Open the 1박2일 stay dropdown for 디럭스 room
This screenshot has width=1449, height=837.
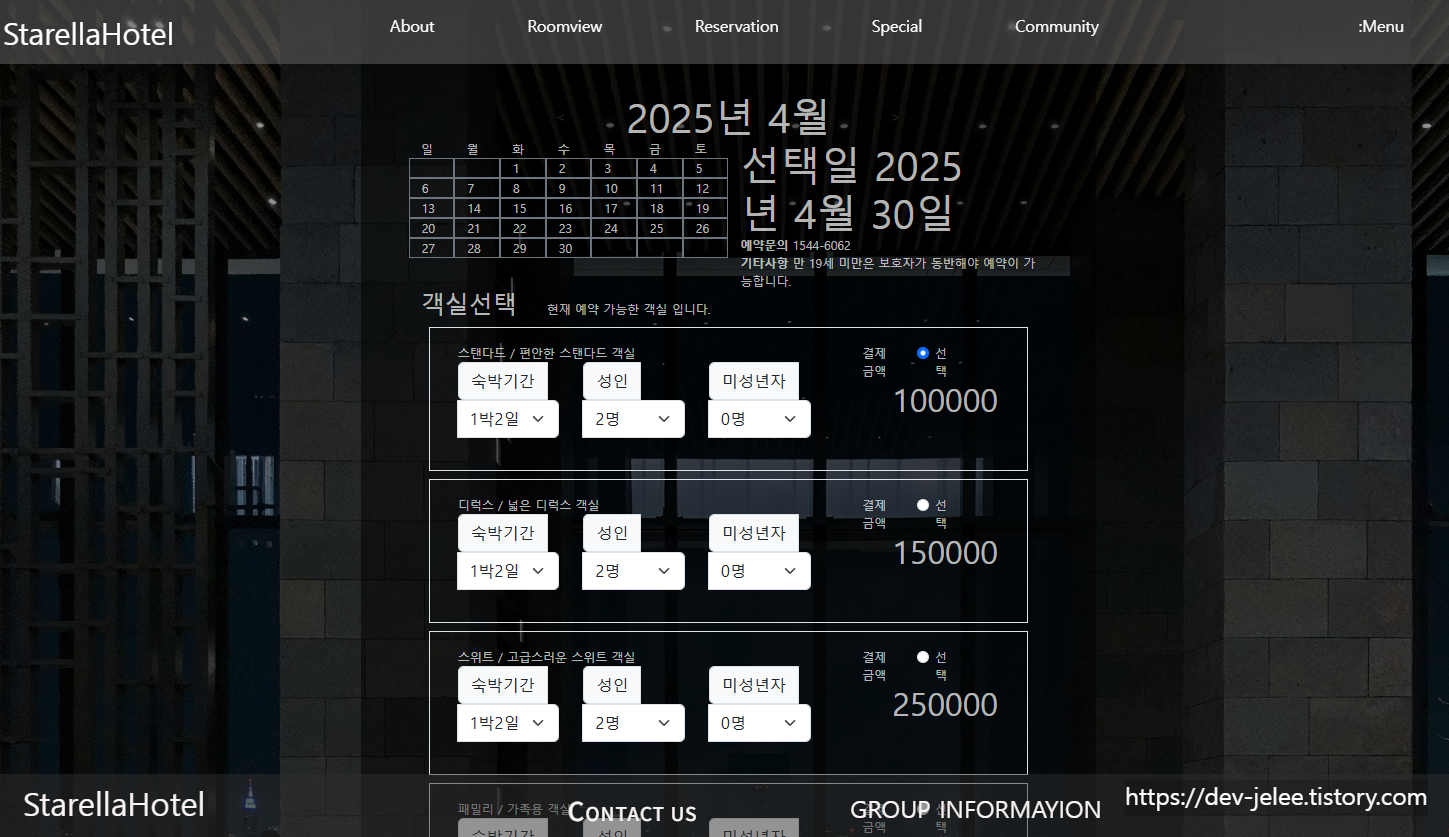coord(508,571)
